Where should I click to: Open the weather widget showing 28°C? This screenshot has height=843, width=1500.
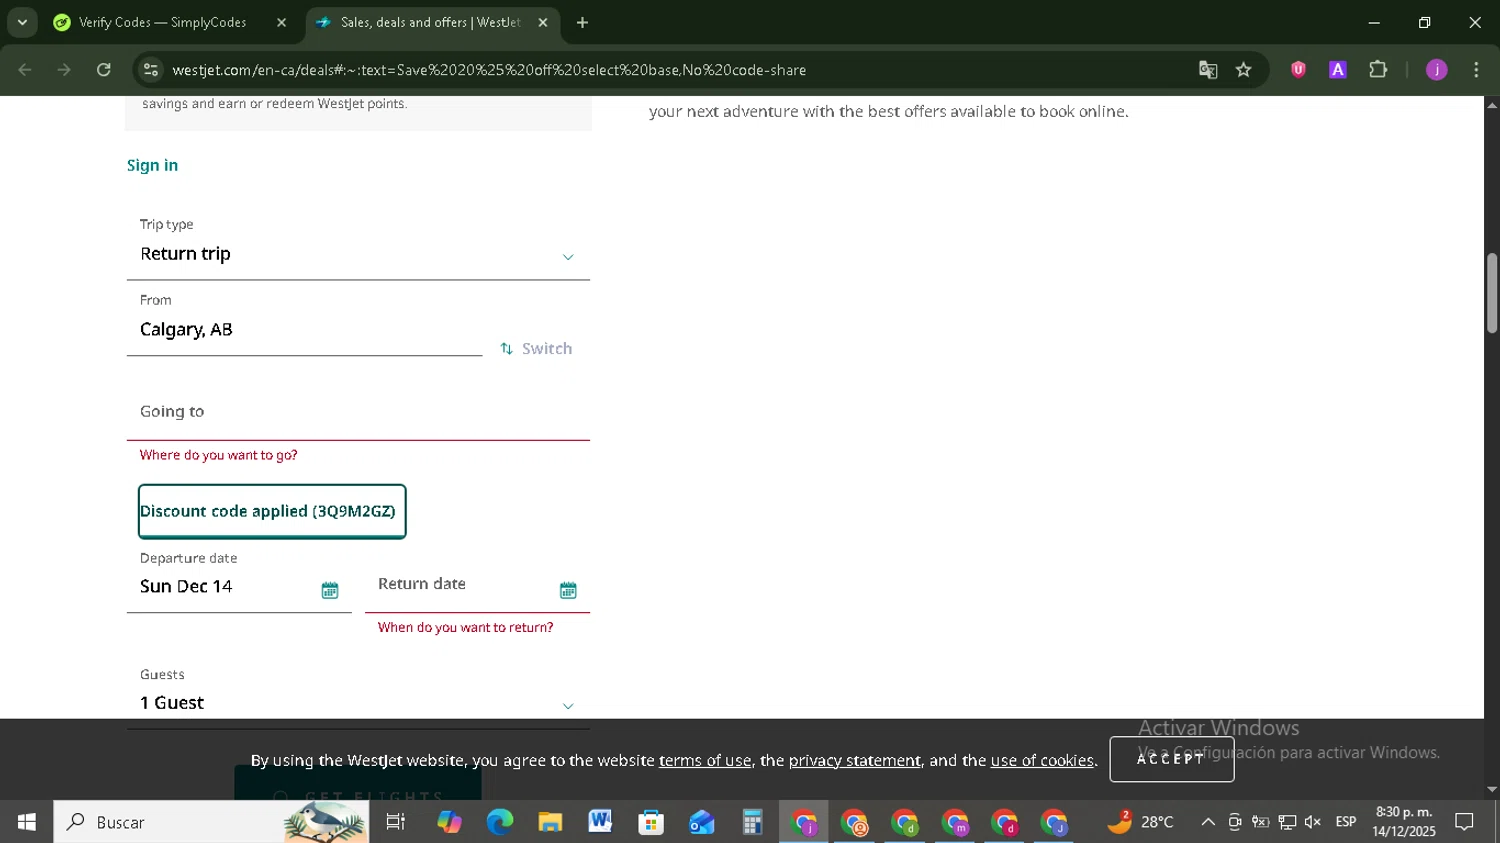pyautogui.click(x=1140, y=822)
